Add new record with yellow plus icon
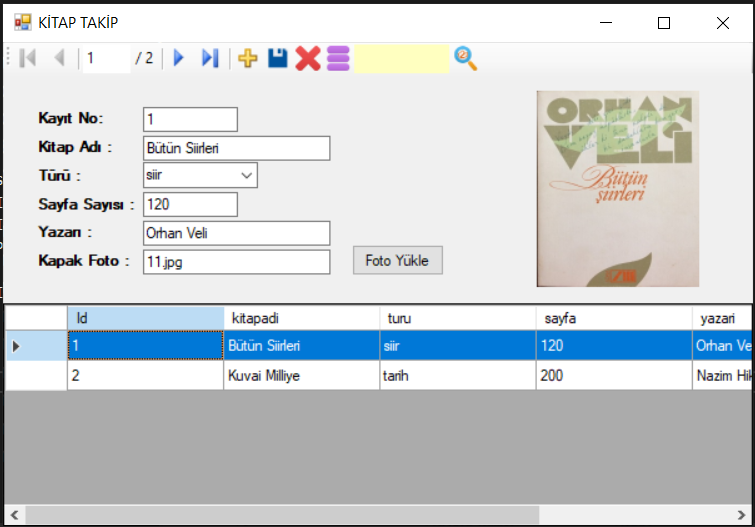The image size is (755, 527). click(x=247, y=58)
